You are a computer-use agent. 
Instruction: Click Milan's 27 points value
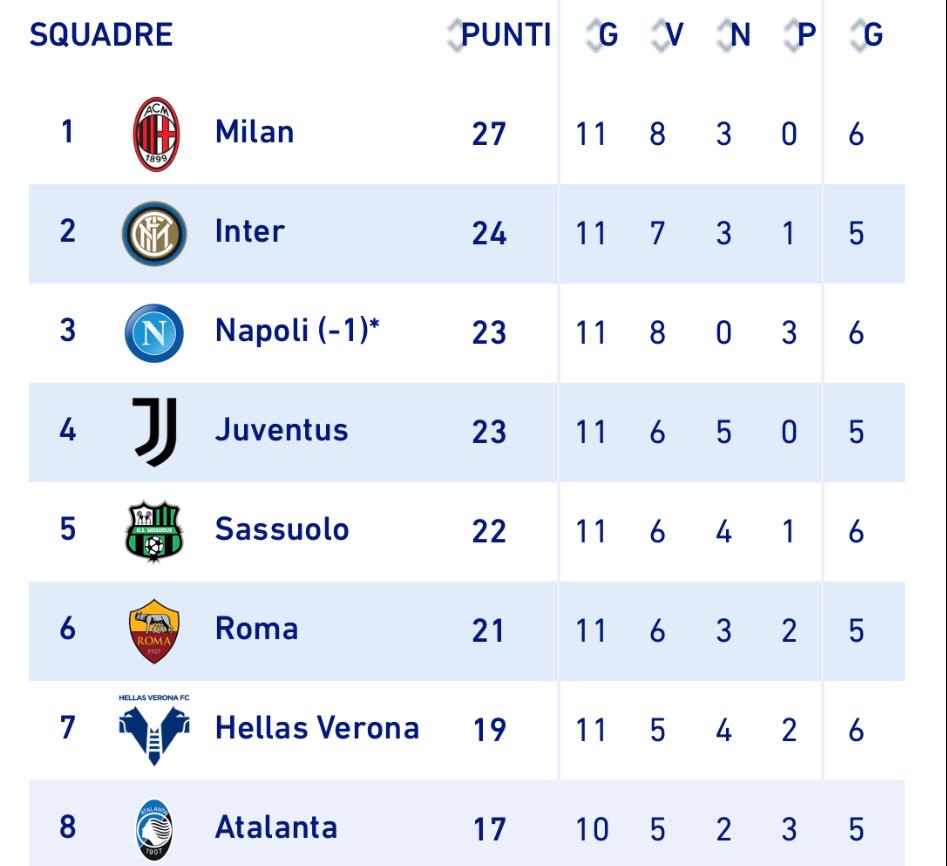click(489, 134)
